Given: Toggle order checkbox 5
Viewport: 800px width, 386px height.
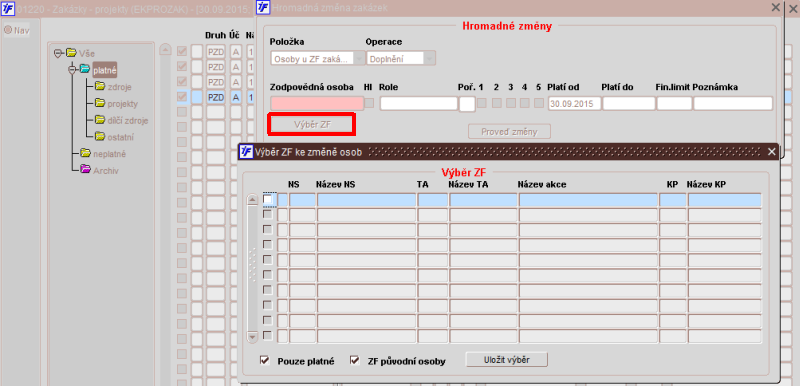Looking at the screenshot, I should pyautogui.click(x=539, y=103).
